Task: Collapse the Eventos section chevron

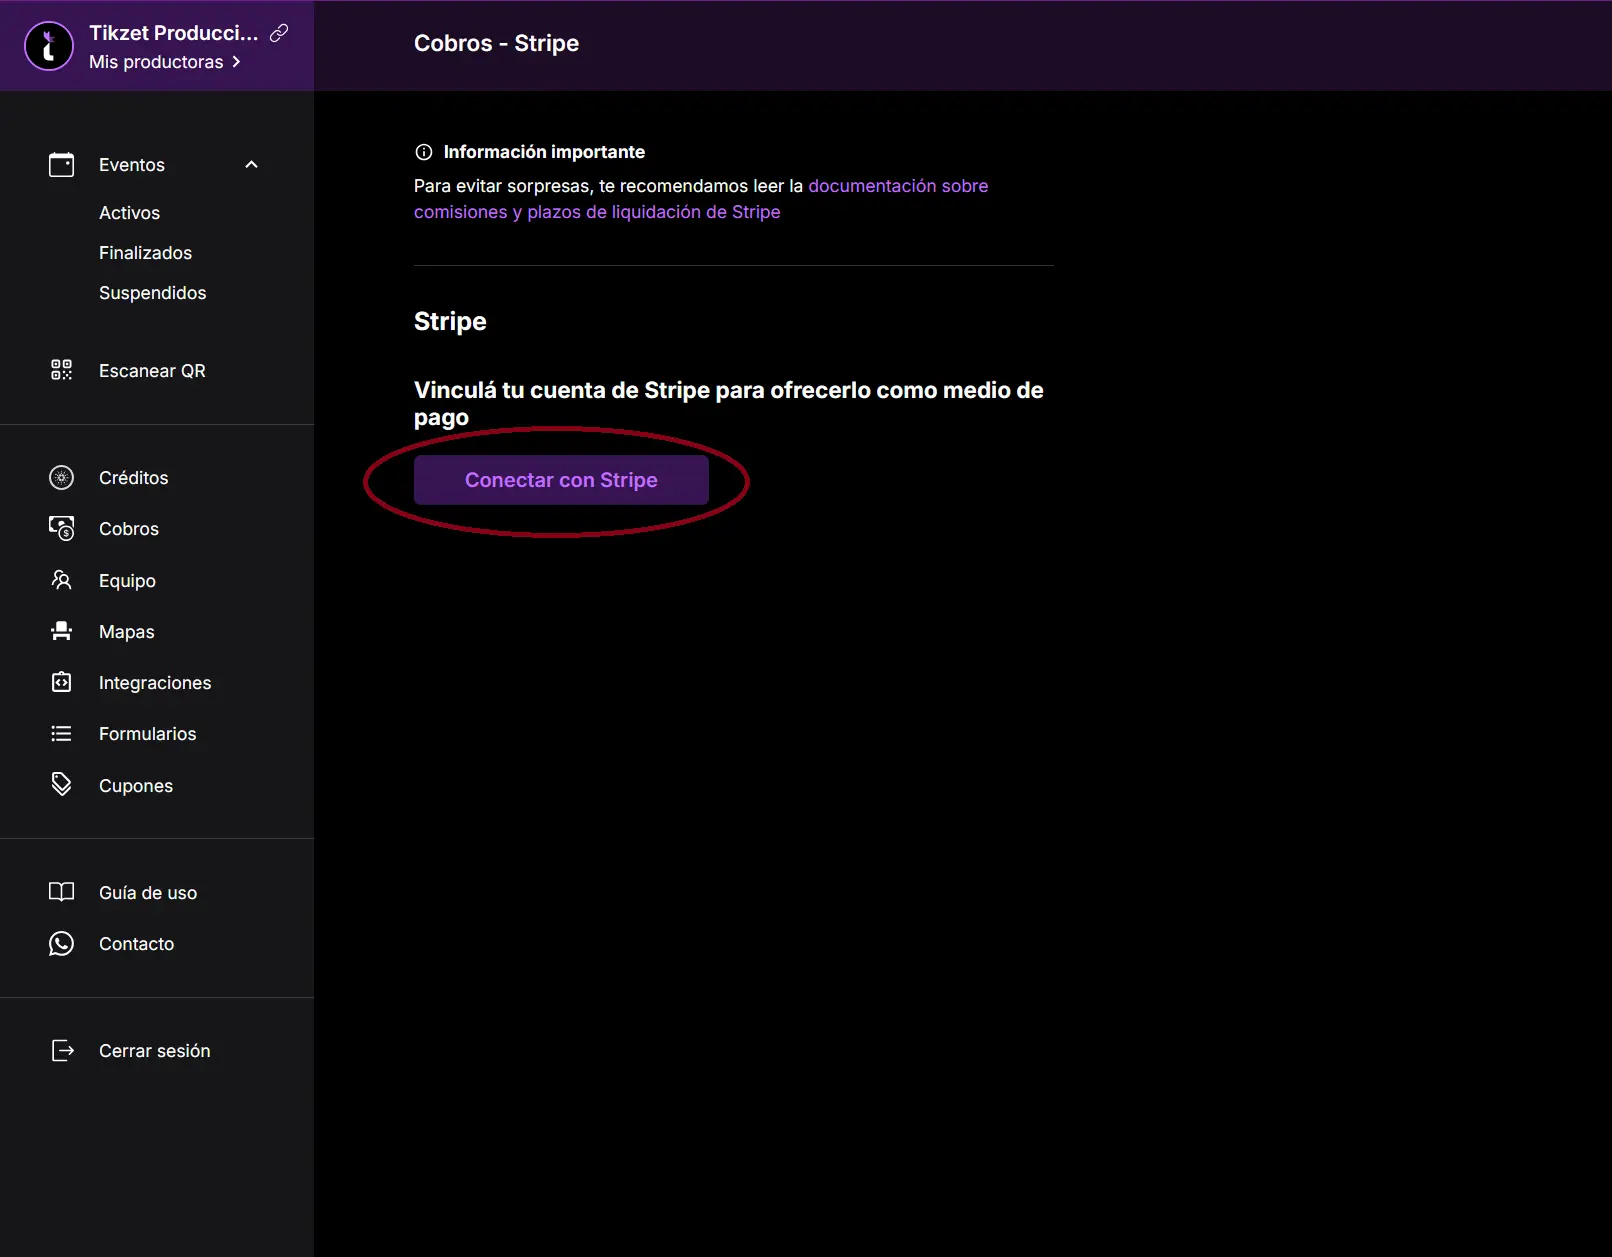Action: [251, 165]
